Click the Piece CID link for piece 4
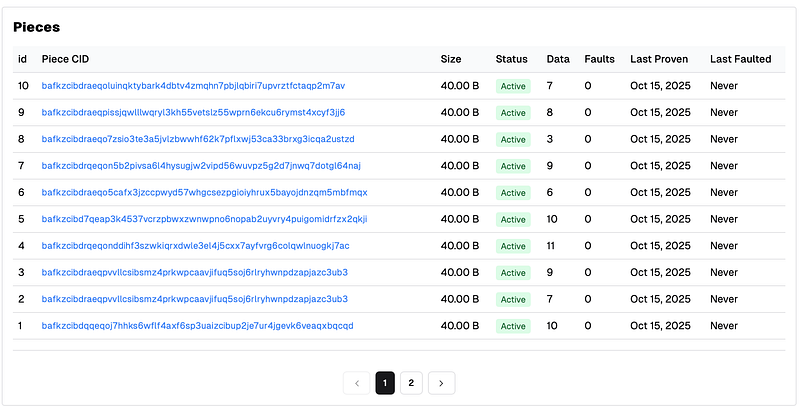 [x=195, y=246]
